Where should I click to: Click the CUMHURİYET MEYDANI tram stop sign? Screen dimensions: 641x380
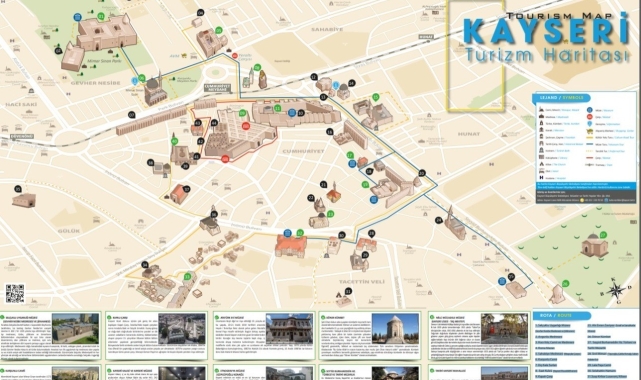click(217, 88)
